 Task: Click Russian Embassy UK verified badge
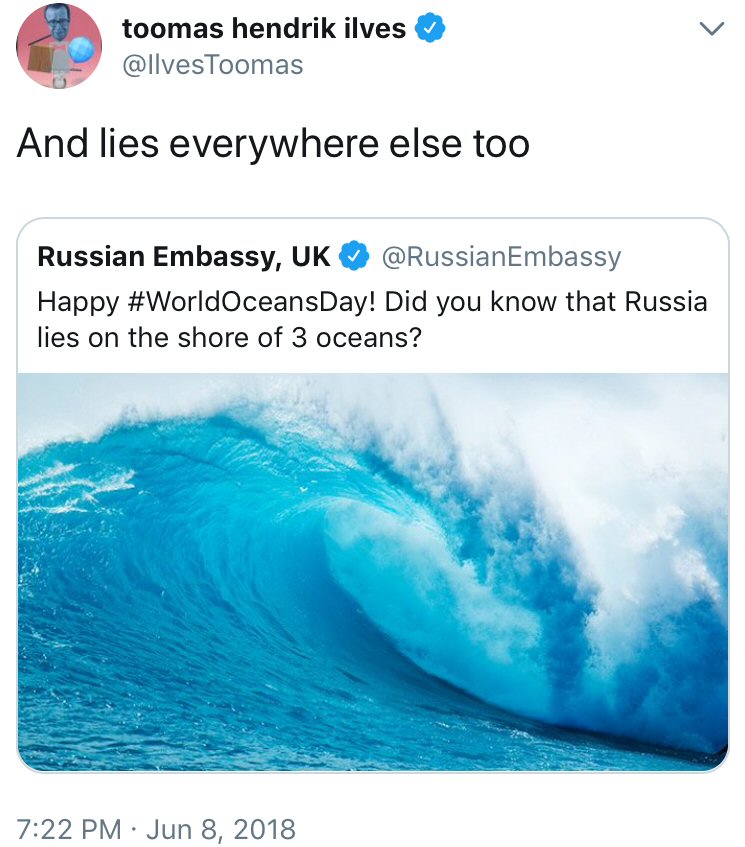[353, 257]
